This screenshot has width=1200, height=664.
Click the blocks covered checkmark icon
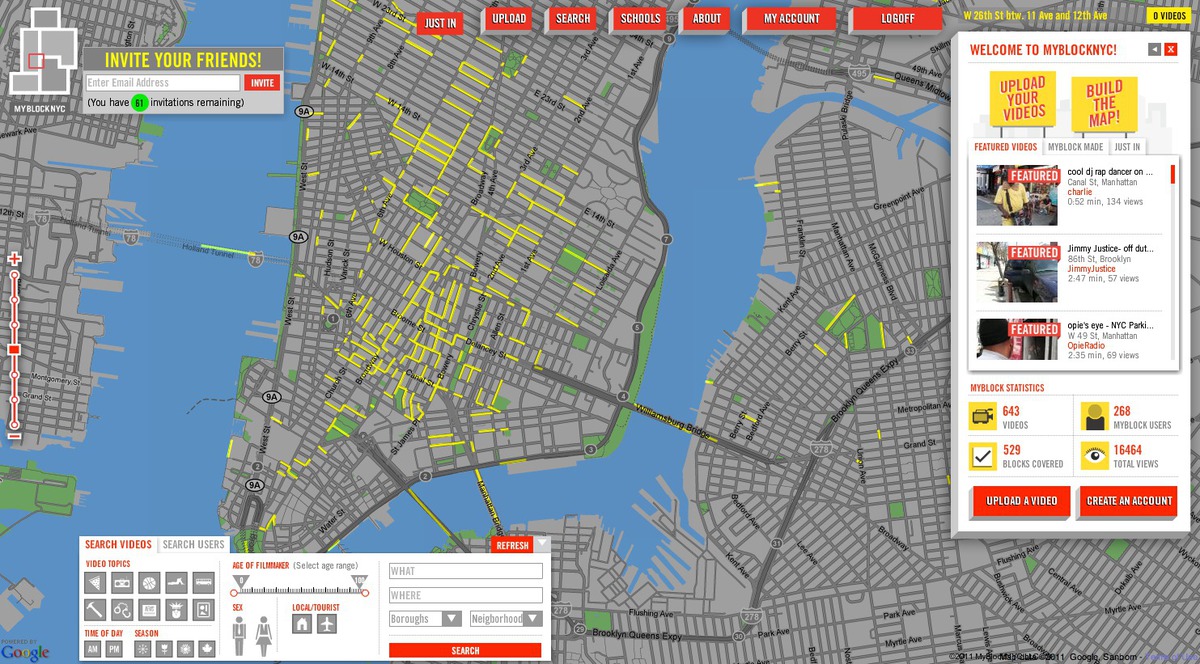[x=981, y=457]
